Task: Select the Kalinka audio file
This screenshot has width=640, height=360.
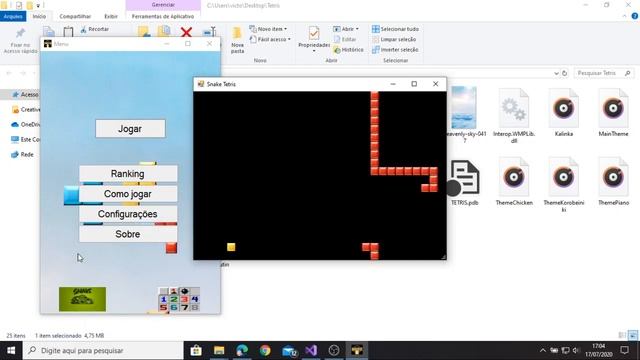Action: click(564, 113)
